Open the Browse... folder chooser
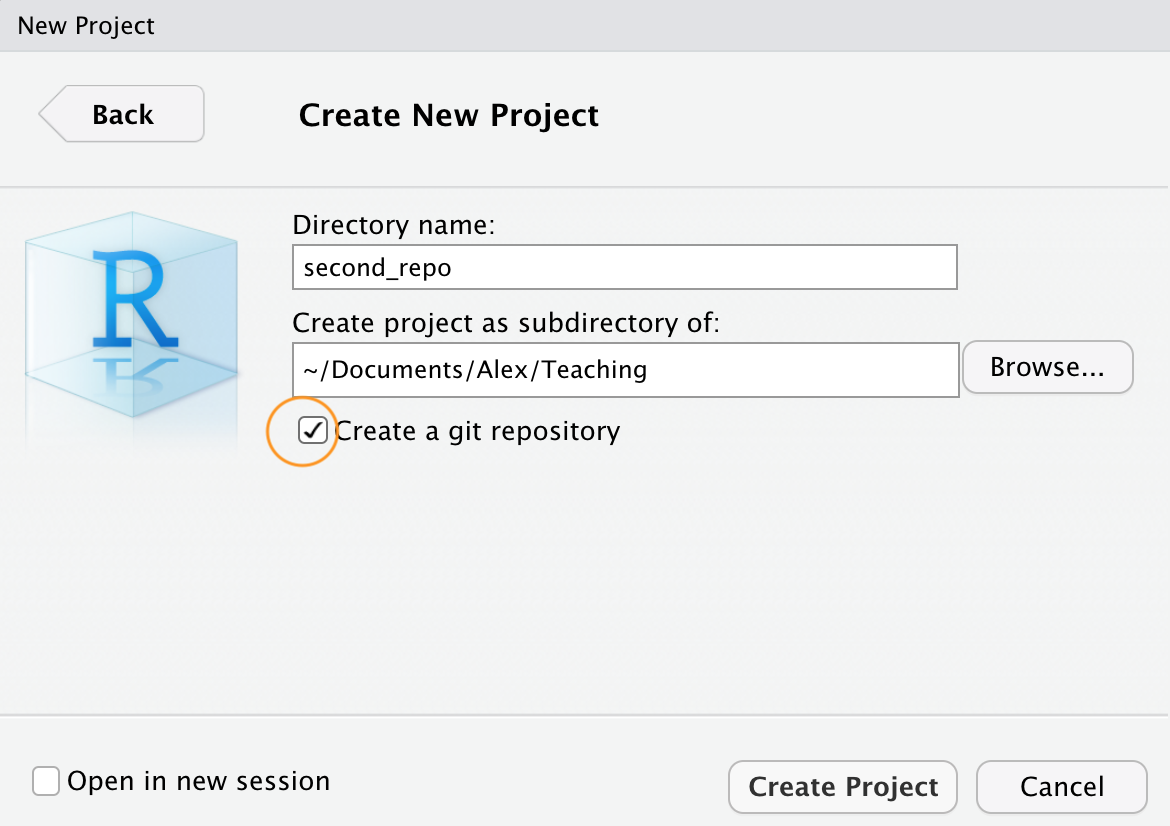The height and width of the screenshot is (826, 1170). [x=1047, y=368]
